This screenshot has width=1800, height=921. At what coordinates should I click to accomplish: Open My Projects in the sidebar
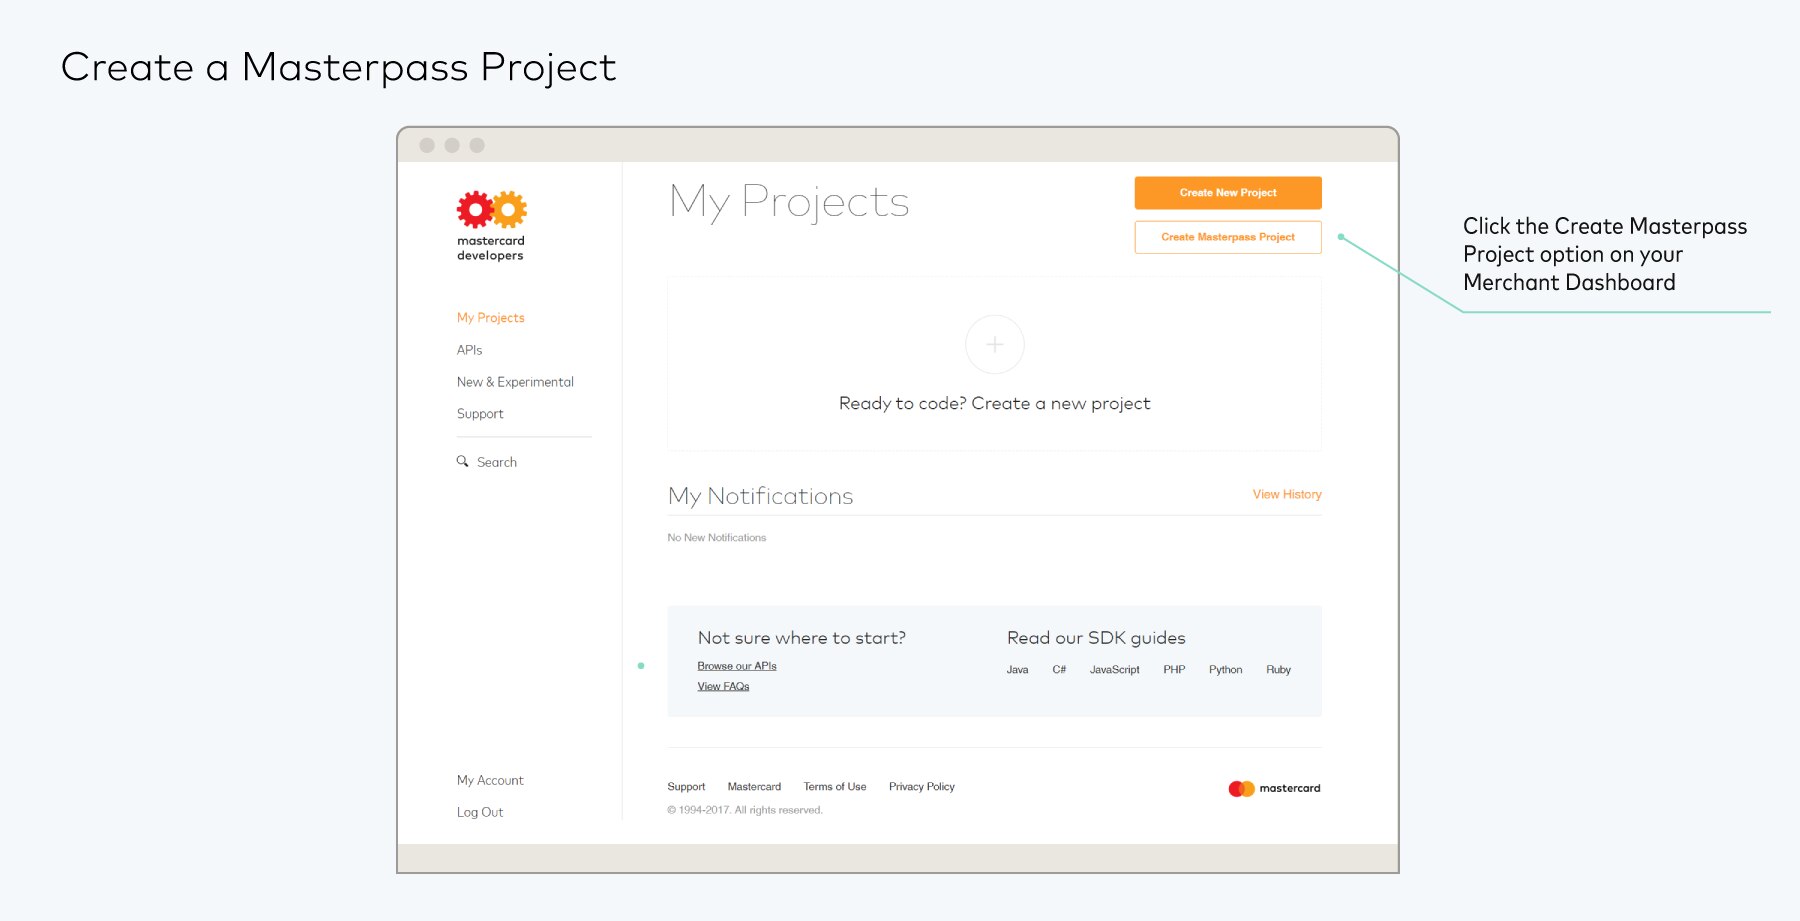(490, 318)
